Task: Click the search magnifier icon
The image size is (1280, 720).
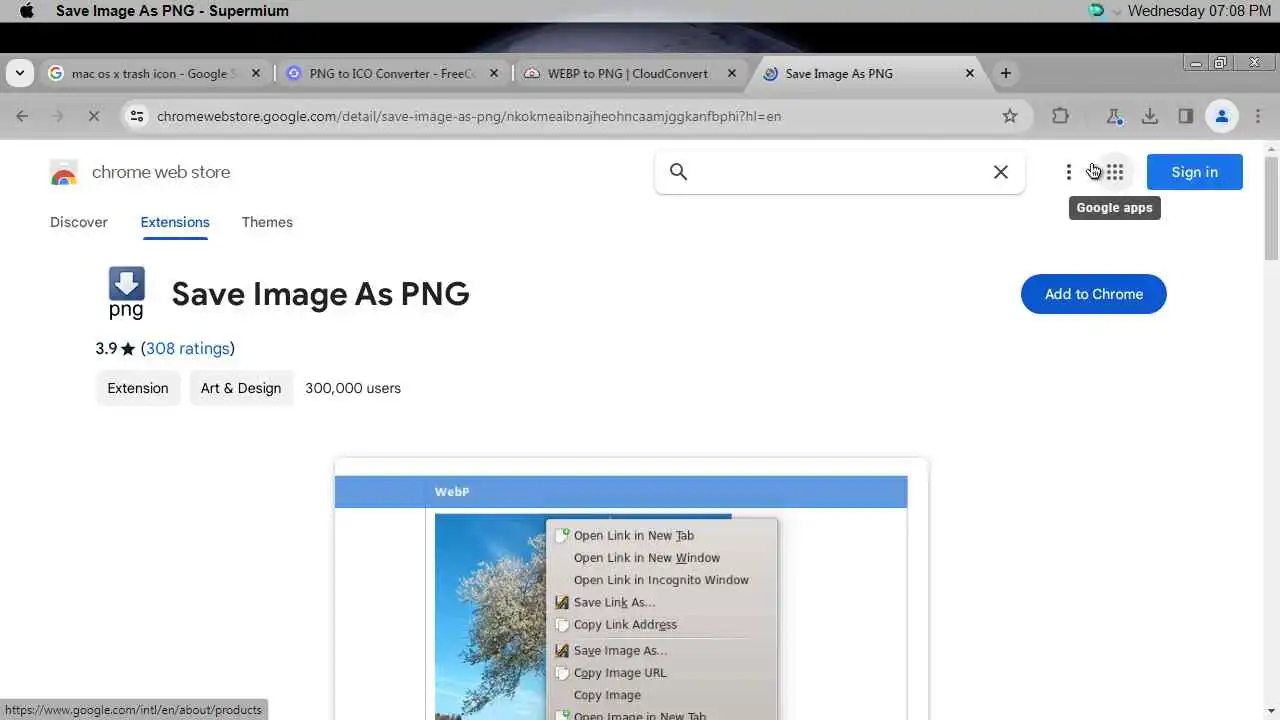Action: 679,172
